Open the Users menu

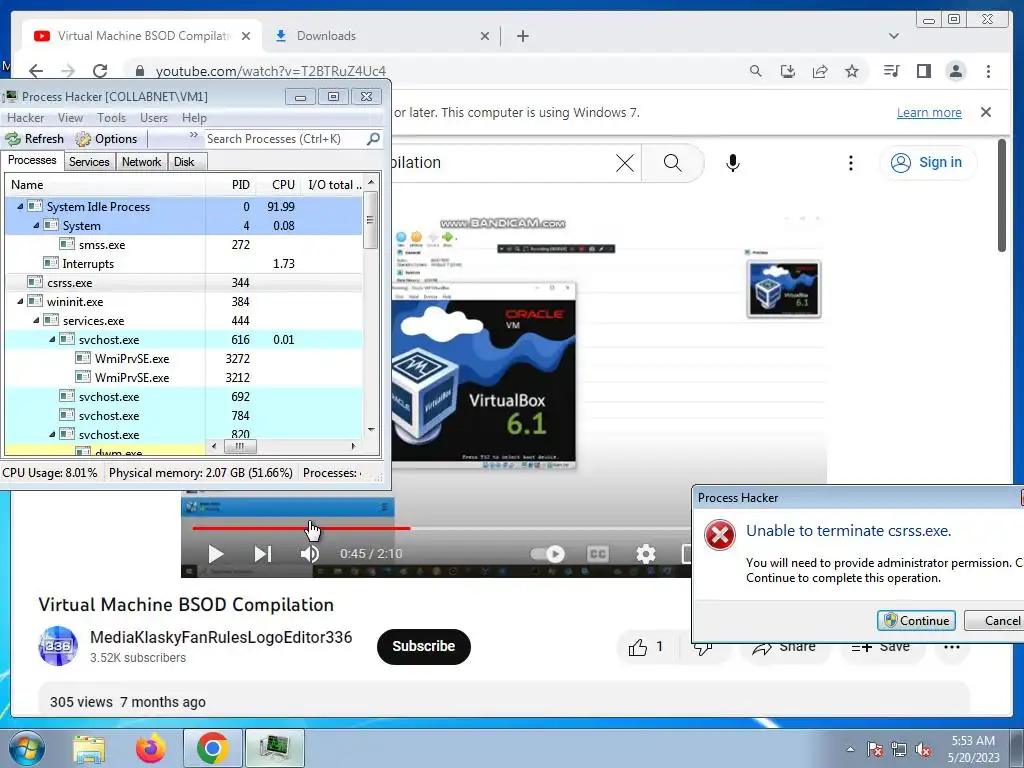(x=153, y=118)
